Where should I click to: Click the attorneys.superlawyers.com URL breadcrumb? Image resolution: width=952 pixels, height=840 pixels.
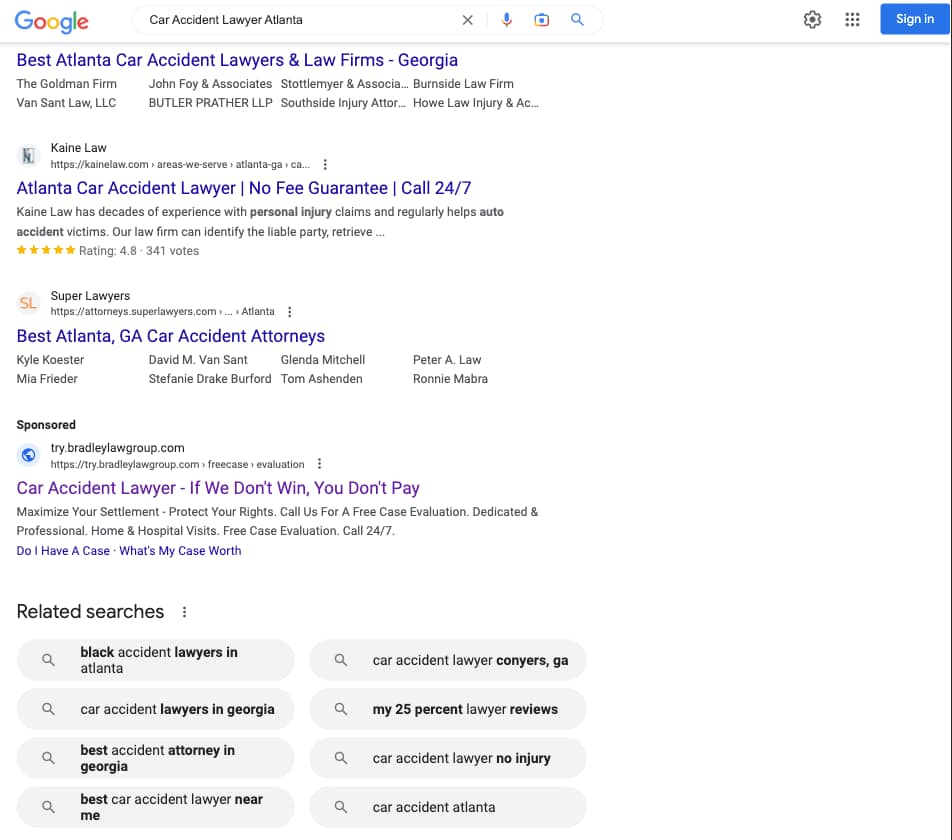[x=162, y=311]
